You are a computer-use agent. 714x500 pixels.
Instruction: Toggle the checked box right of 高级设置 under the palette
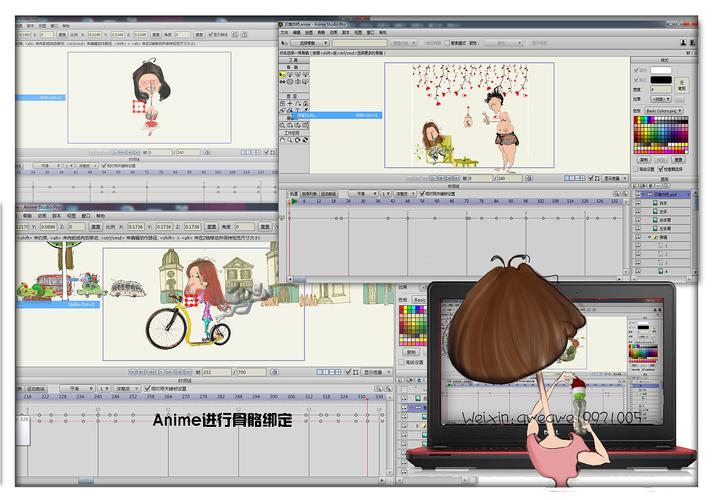660,169
